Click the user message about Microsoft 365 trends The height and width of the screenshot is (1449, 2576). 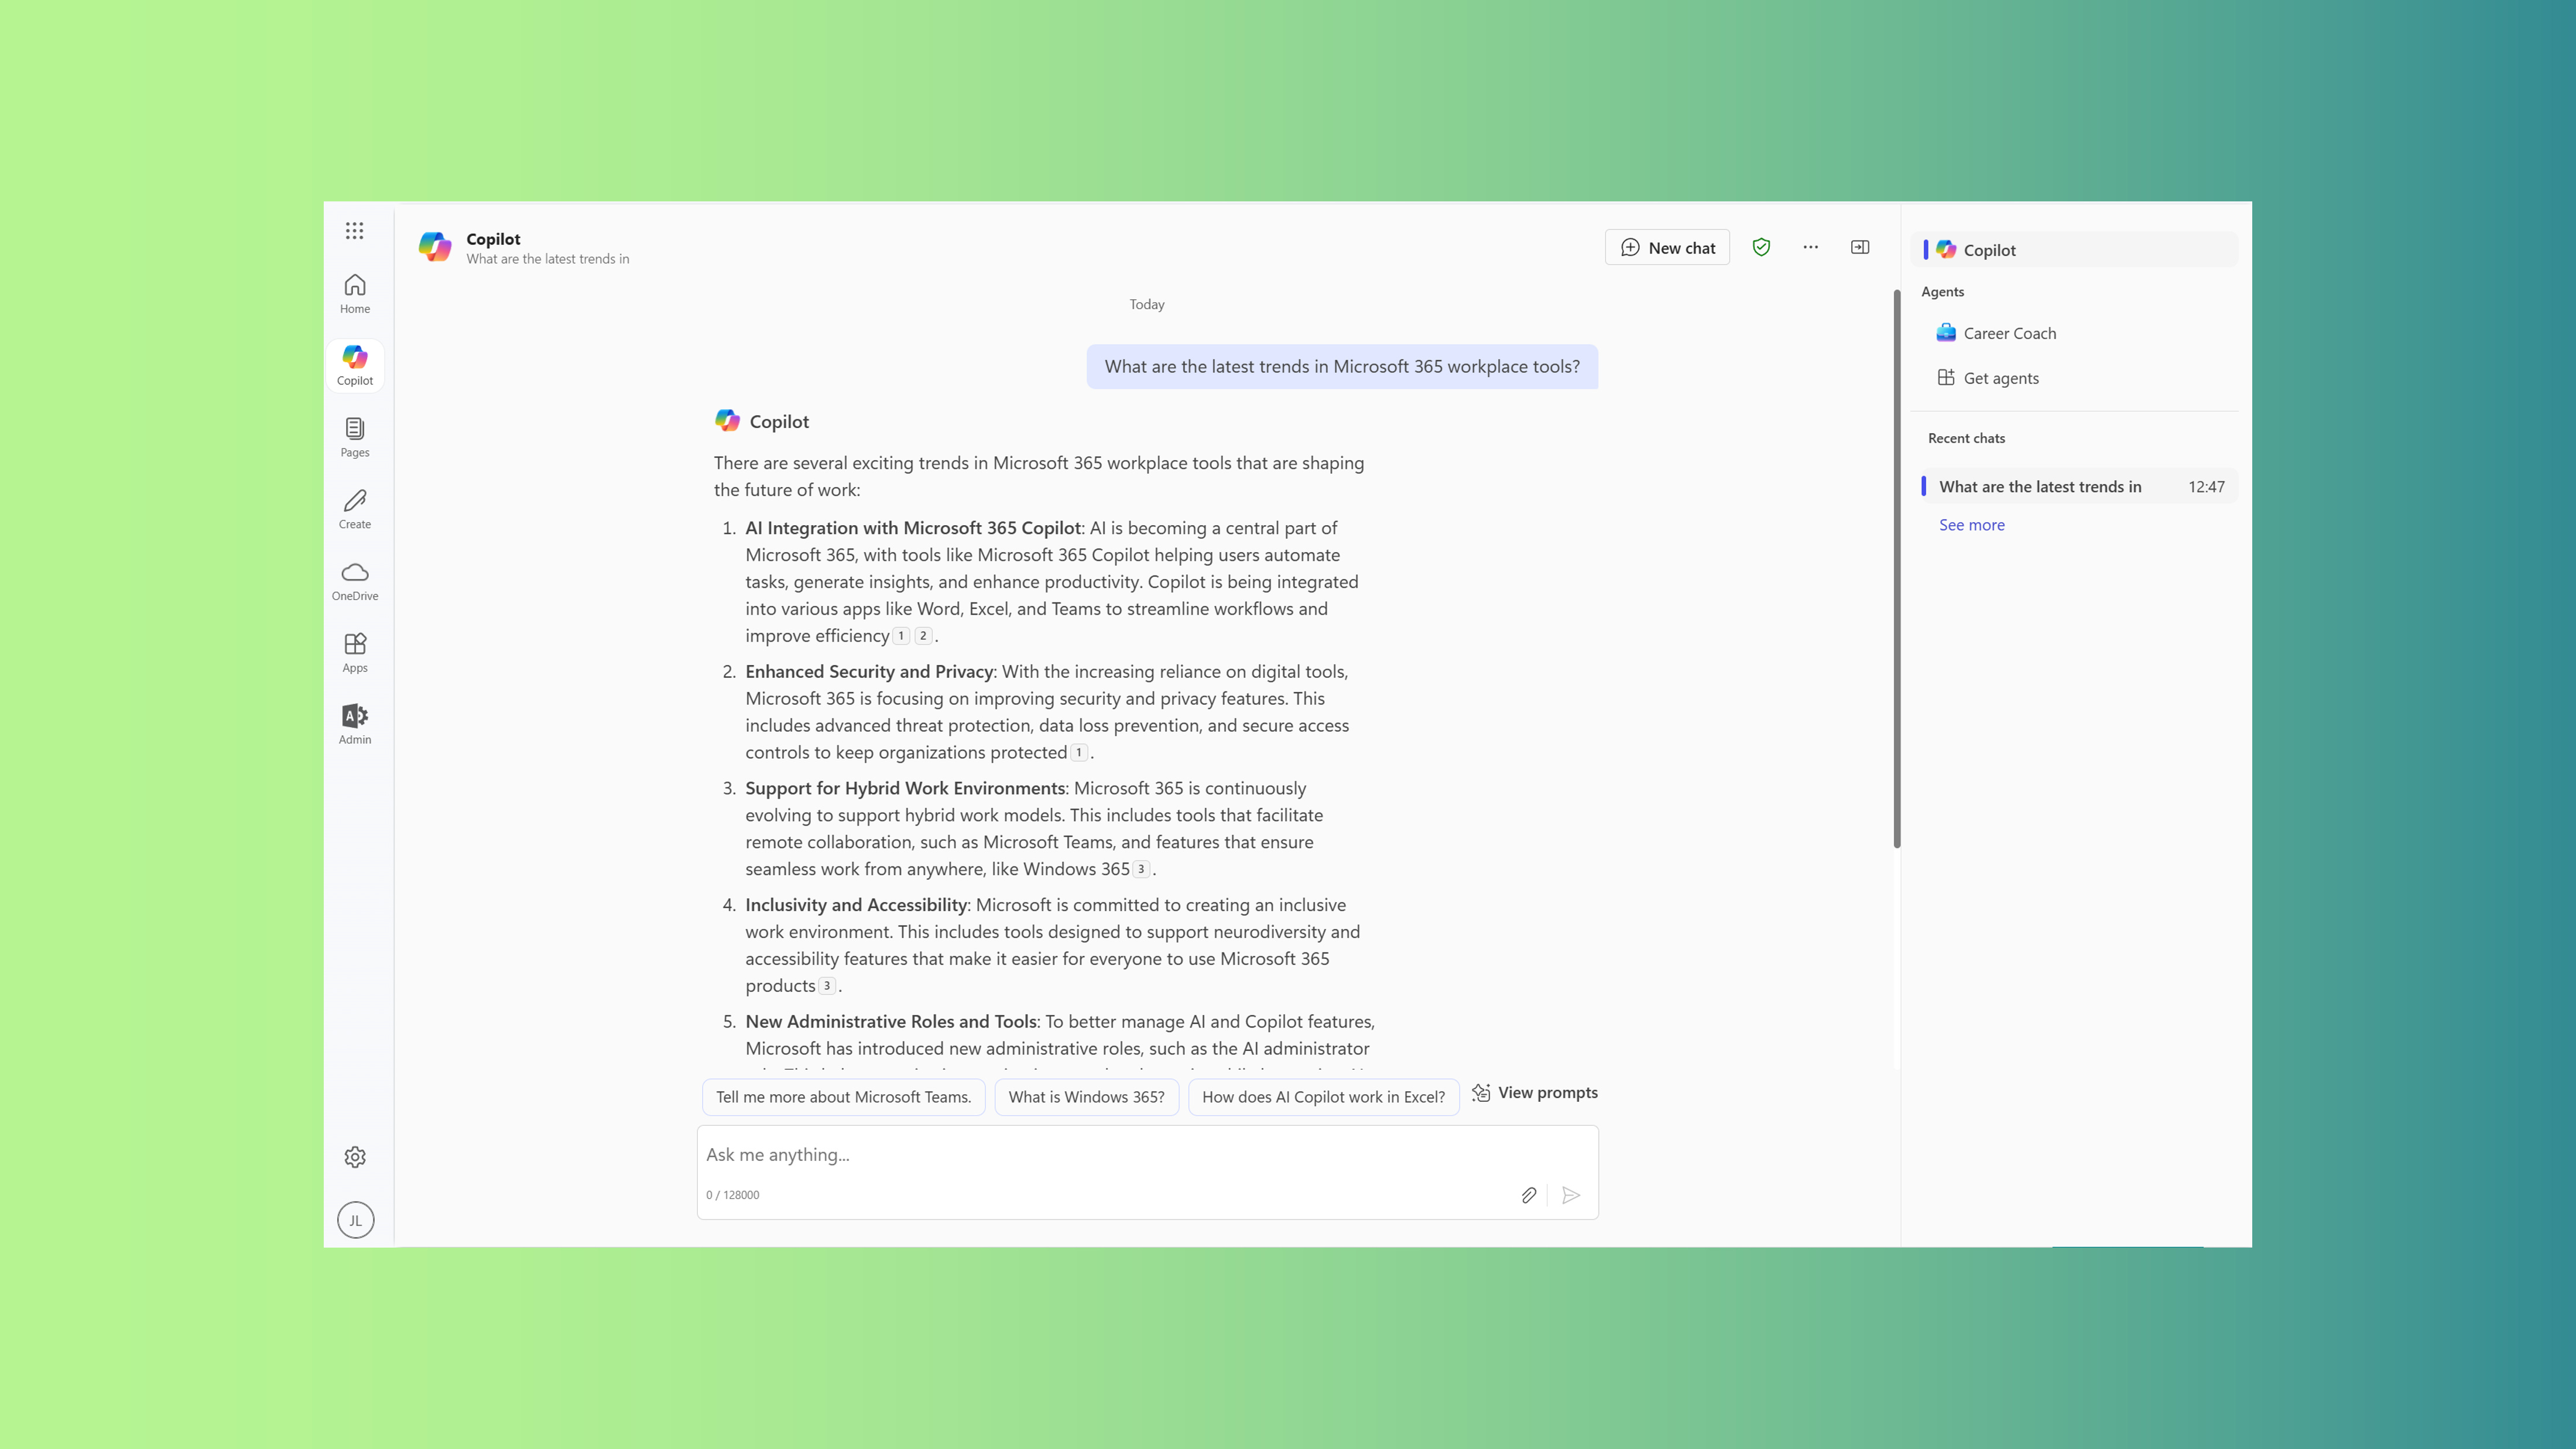click(x=1342, y=367)
